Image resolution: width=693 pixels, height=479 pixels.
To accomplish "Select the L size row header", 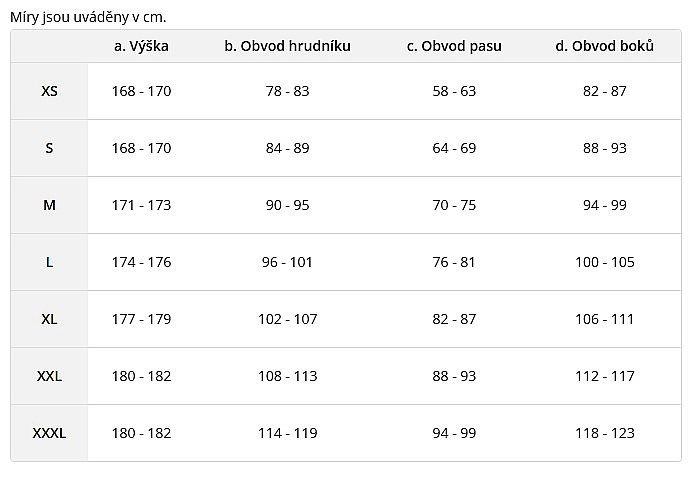I will (49, 262).
